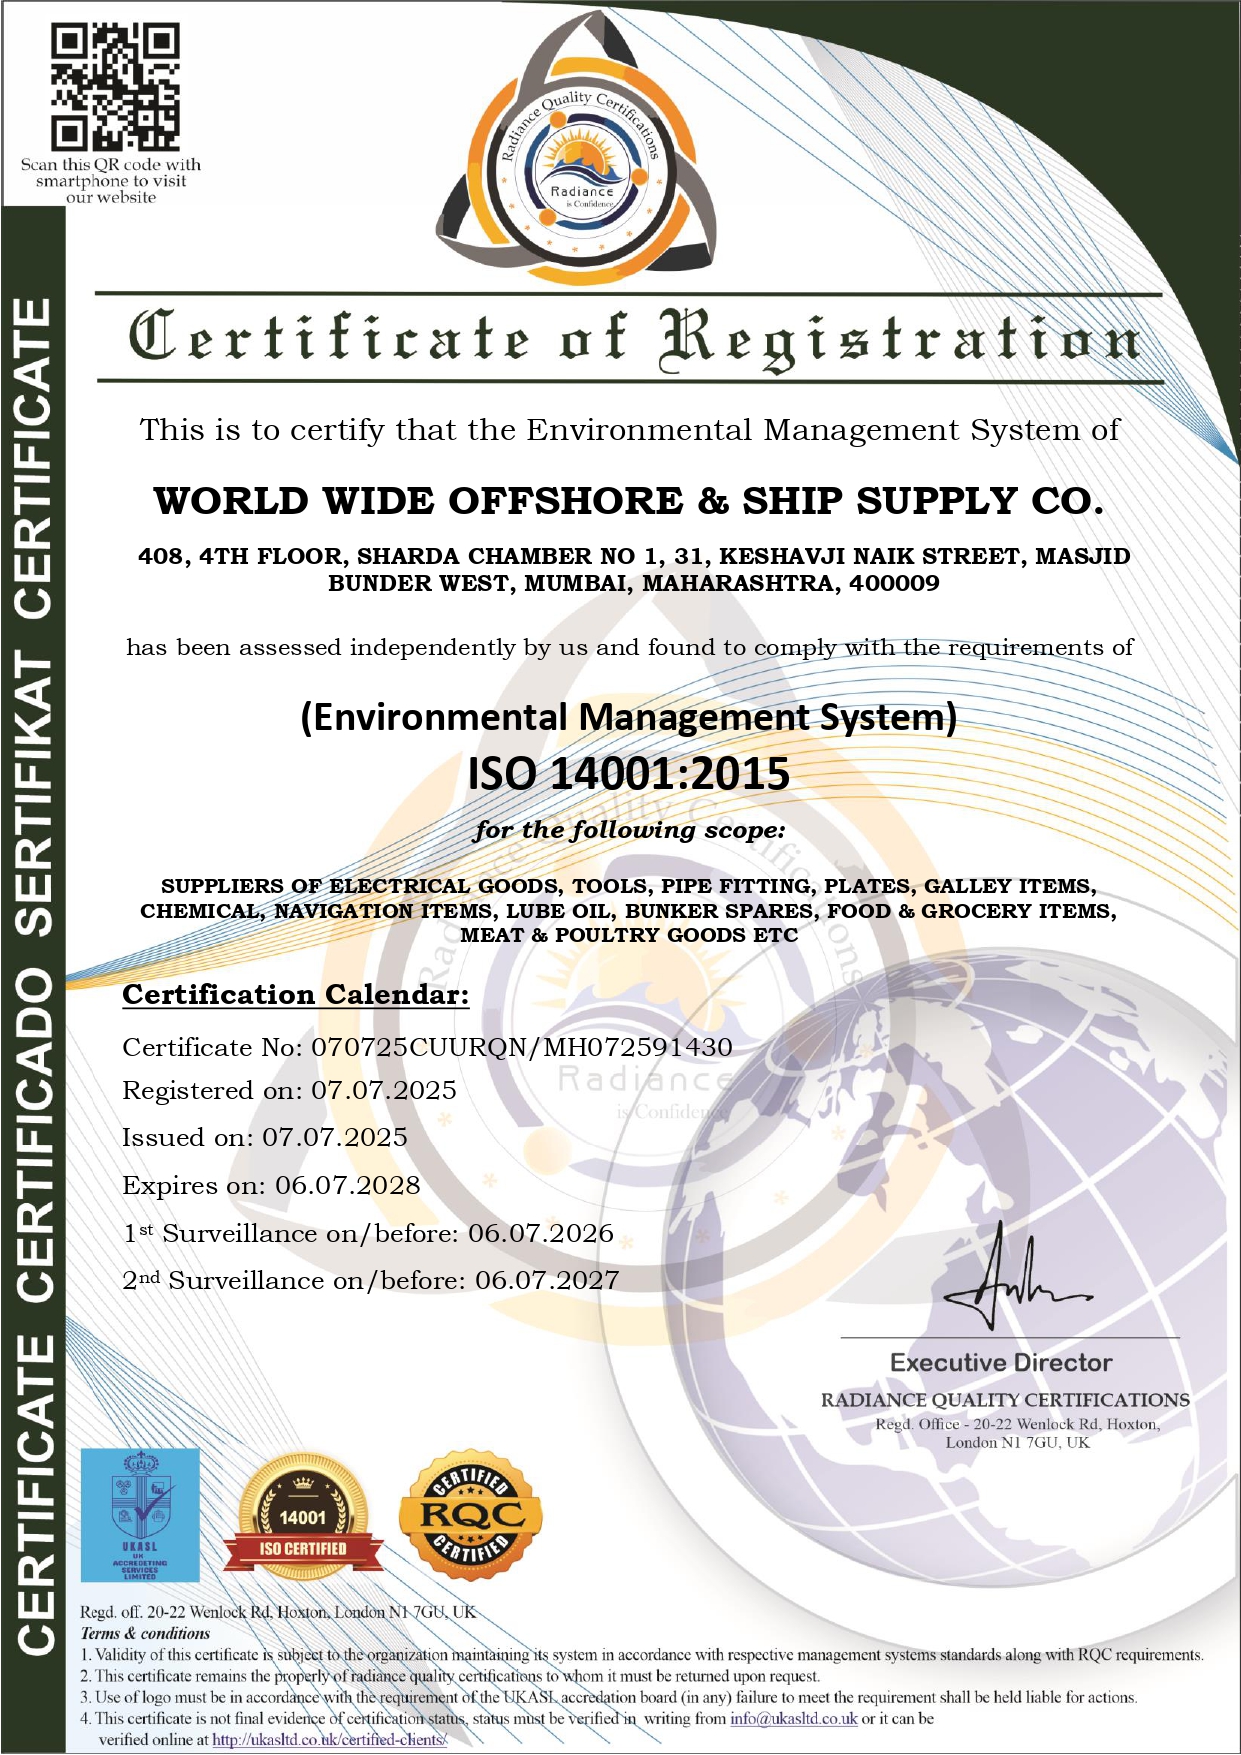The height and width of the screenshot is (1755, 1241).
Task: Click address line "408, 4TH FLOOR, SHARDA CHAMBER"
Action: (x=634, y=569)
